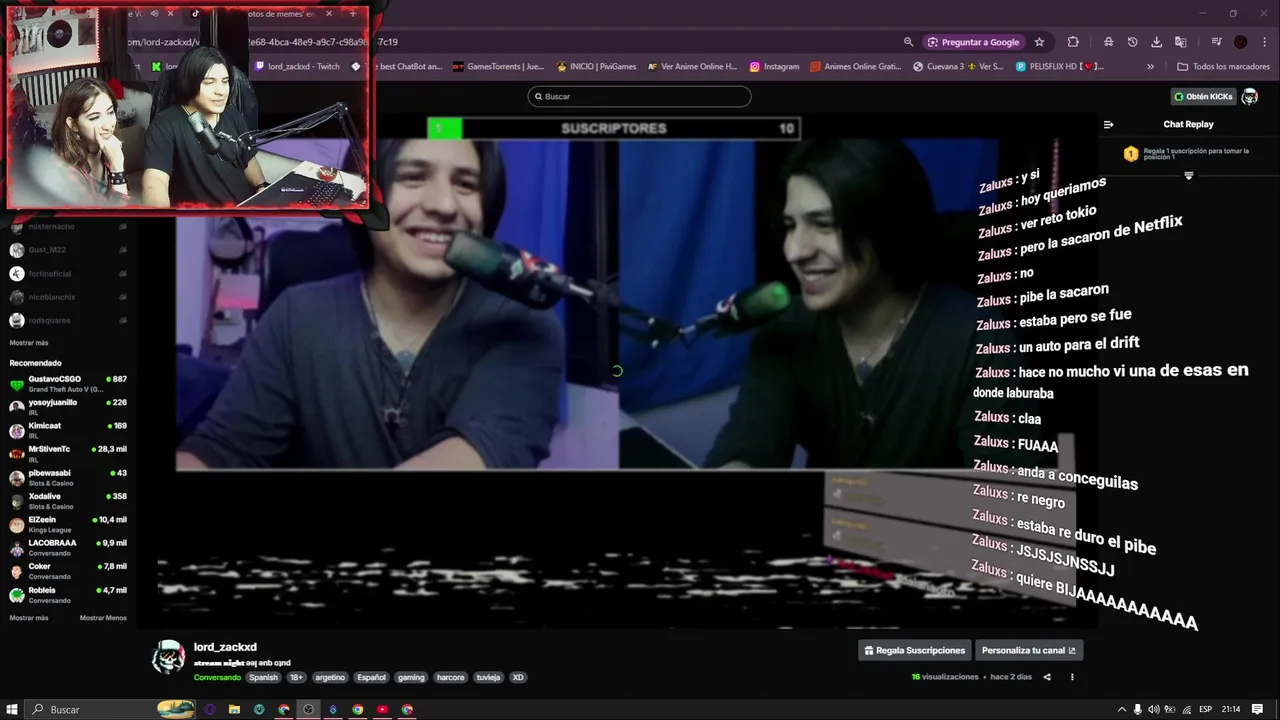Screen dimensions: 1280x720
Task: Collapse the Chat Replay panel icon
Action: pyautogui.click(x=1108, y=125)
